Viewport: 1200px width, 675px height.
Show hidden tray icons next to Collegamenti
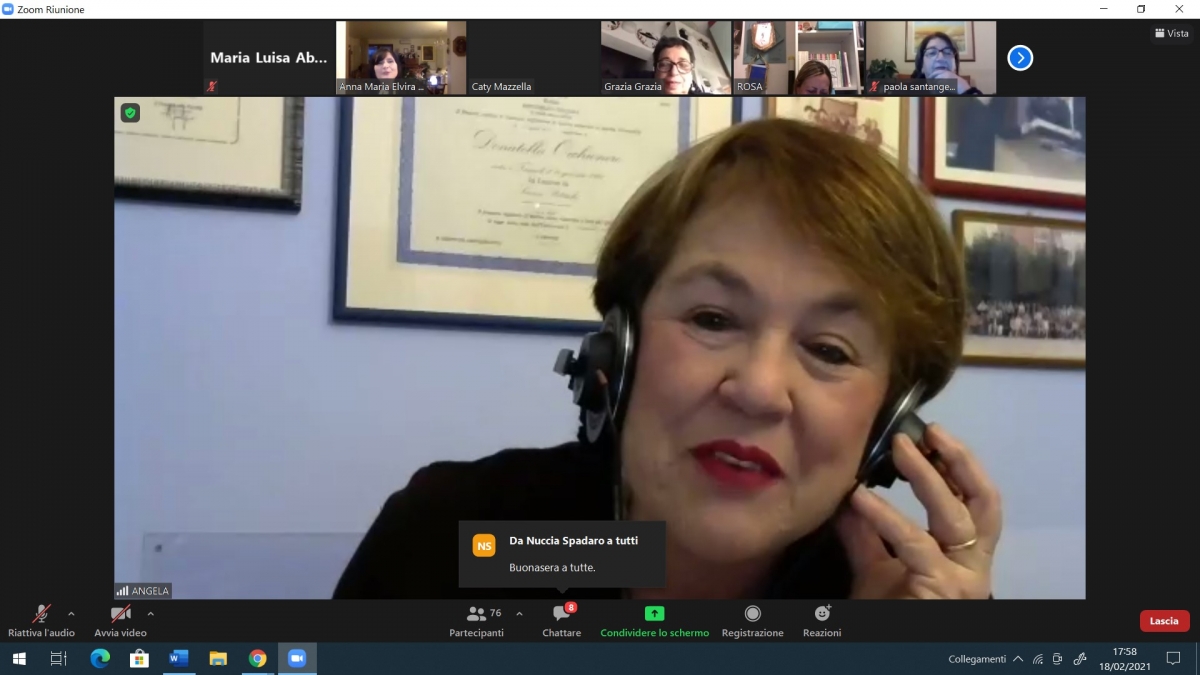1018,659
